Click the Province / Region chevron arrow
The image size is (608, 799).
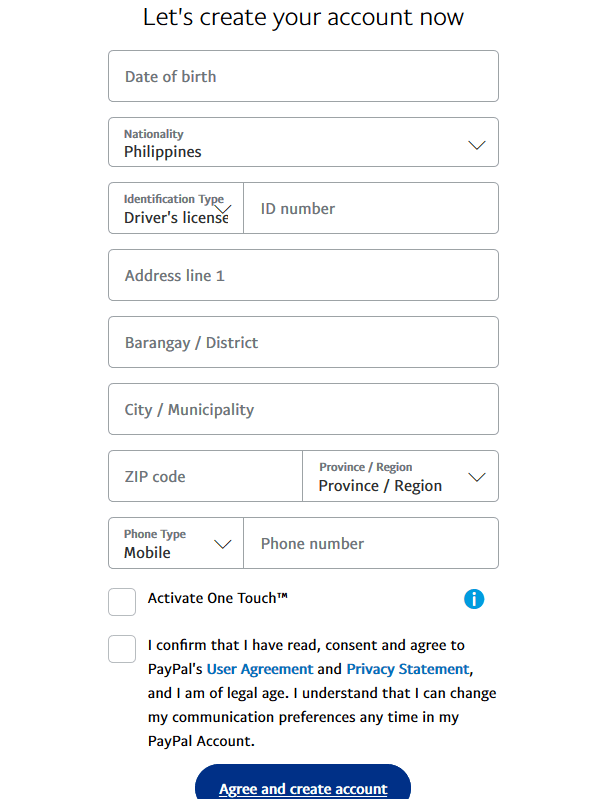click(x=477, y=478)
